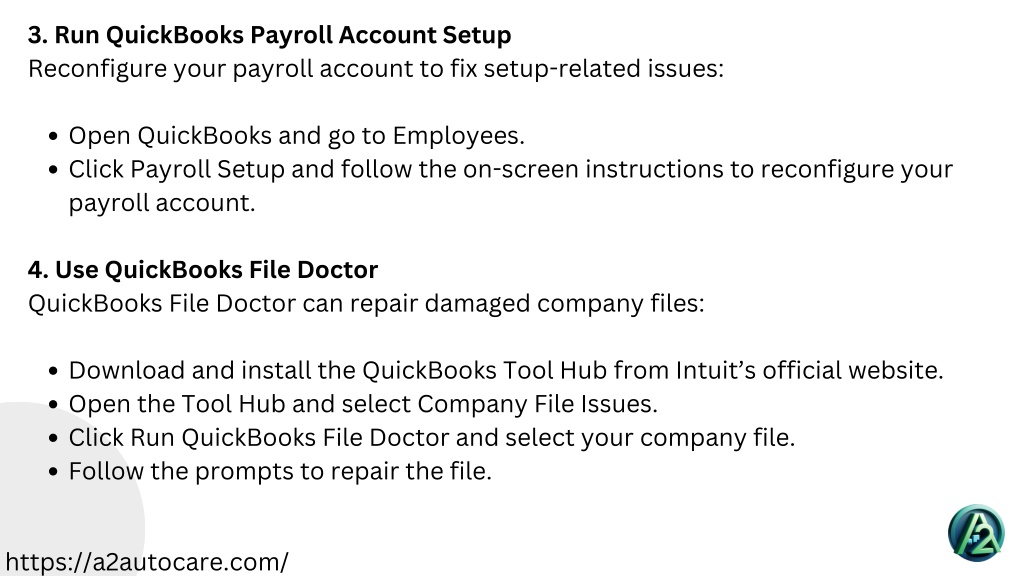This screenshot has height=576, width=1024.
Task: Click bullet dot before 'Click Run QuickBooks File Doctor'
Action: coord(54,438)
